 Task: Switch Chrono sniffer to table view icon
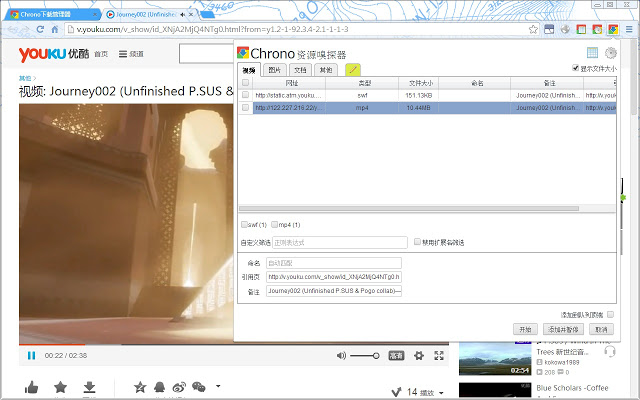point(592,52)
